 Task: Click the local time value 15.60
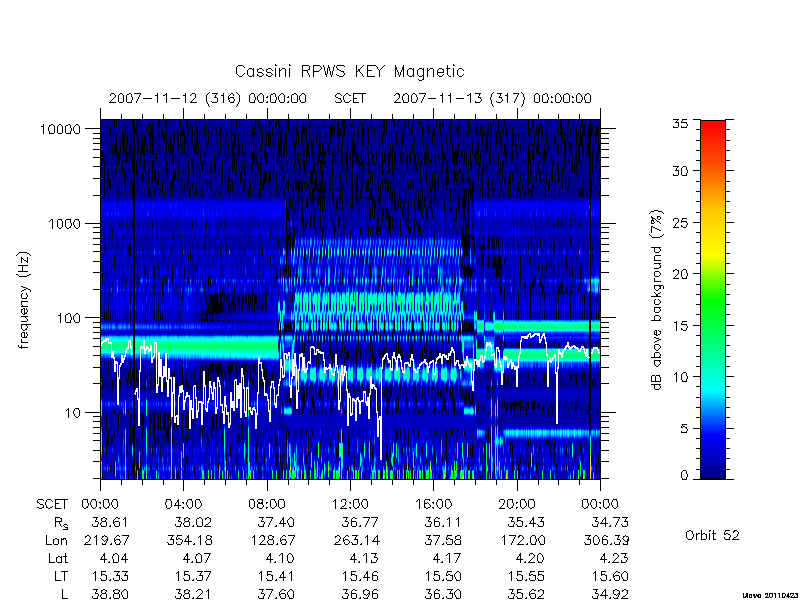pyautogui.click(x=610, y=576)
